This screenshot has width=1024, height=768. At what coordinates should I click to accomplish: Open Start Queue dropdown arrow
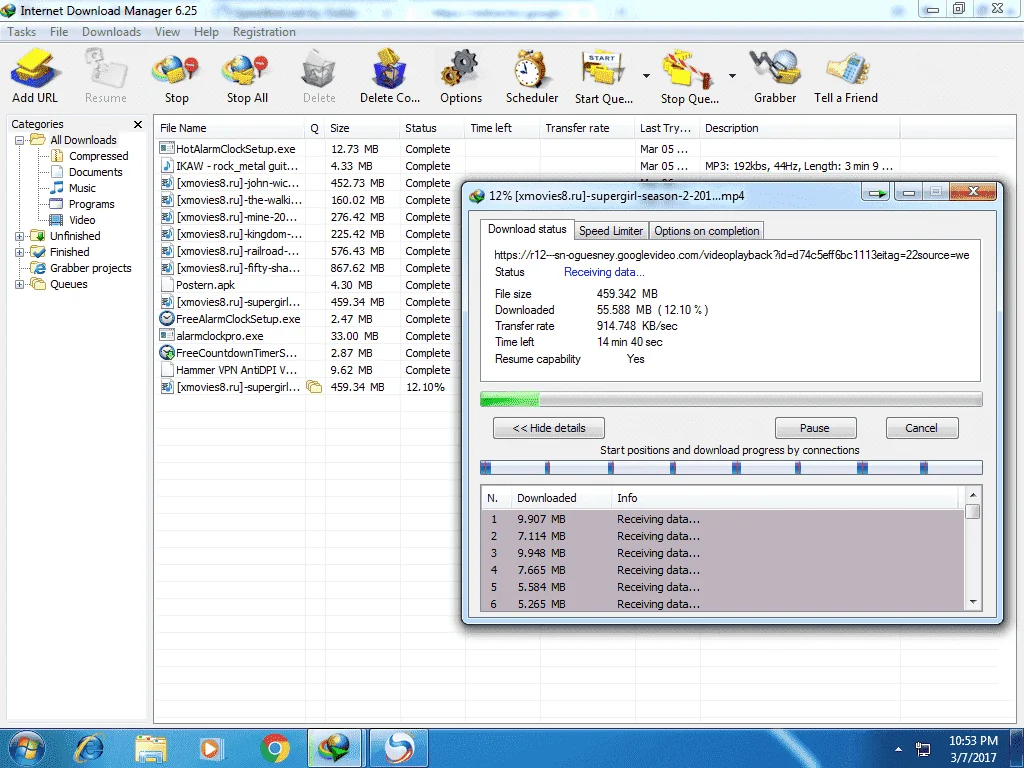click(646, 76)
